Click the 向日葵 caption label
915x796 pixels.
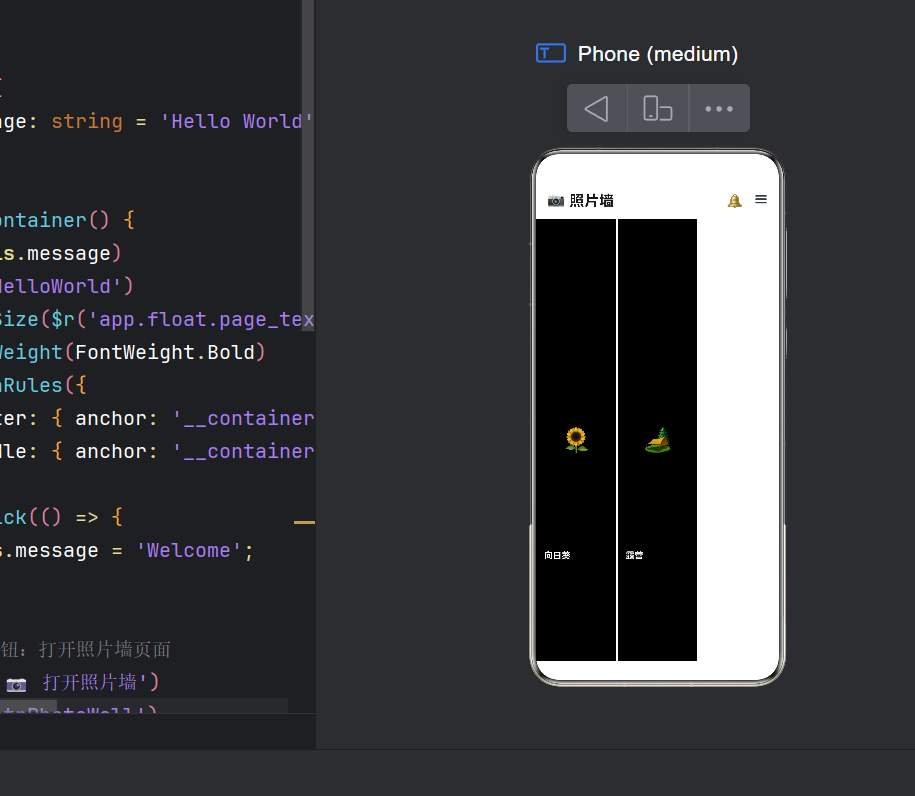tap(557, 555)
